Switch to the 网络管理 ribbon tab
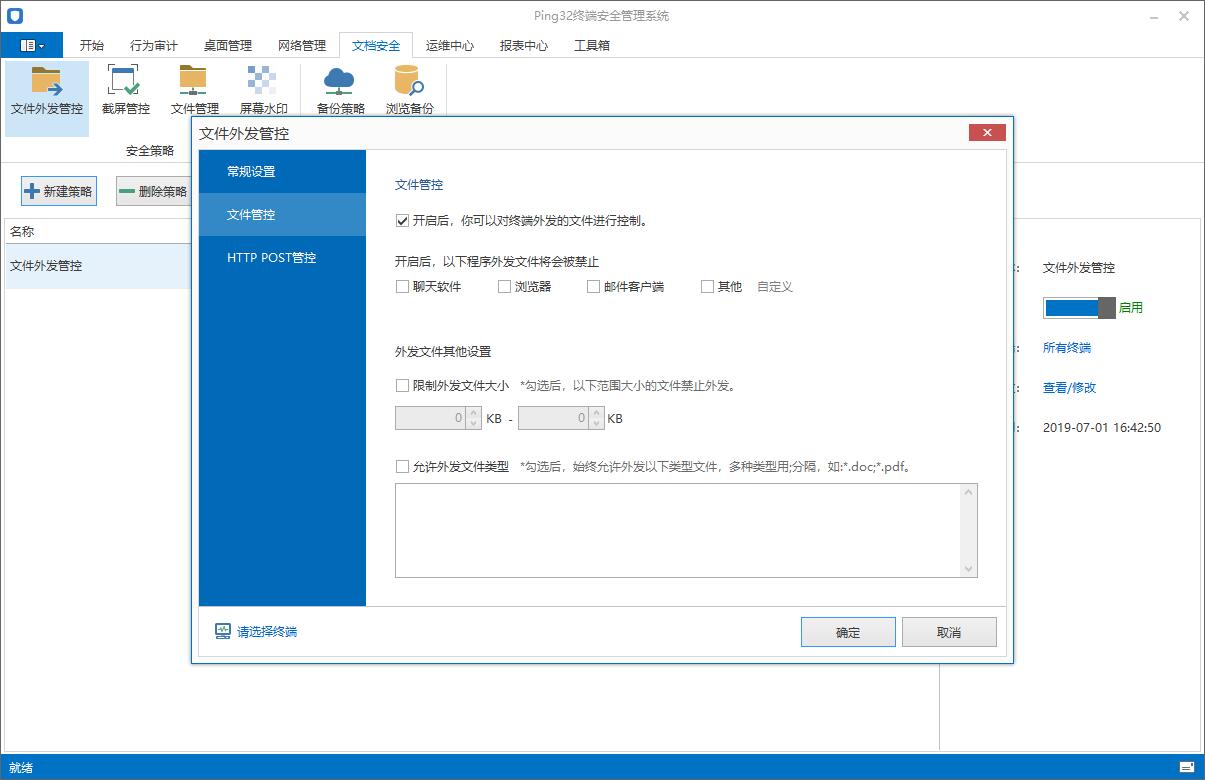 (x=302, y=45)
